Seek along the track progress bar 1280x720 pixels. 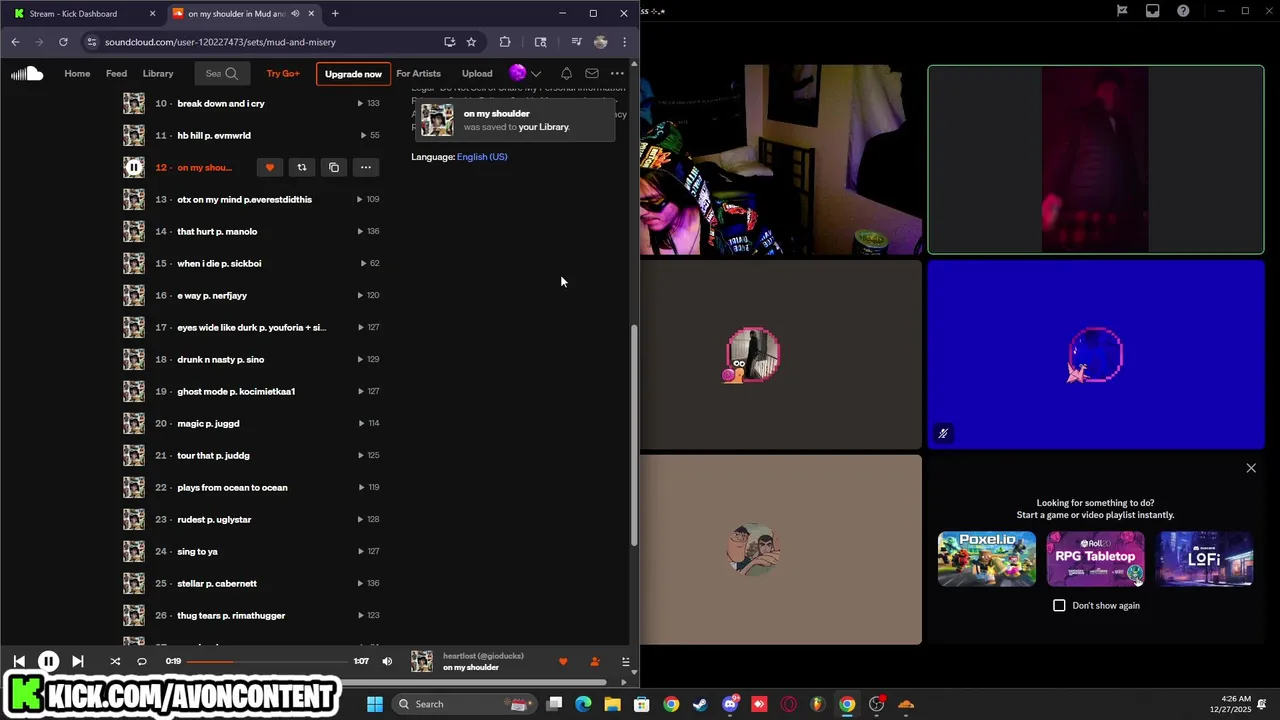268,661
